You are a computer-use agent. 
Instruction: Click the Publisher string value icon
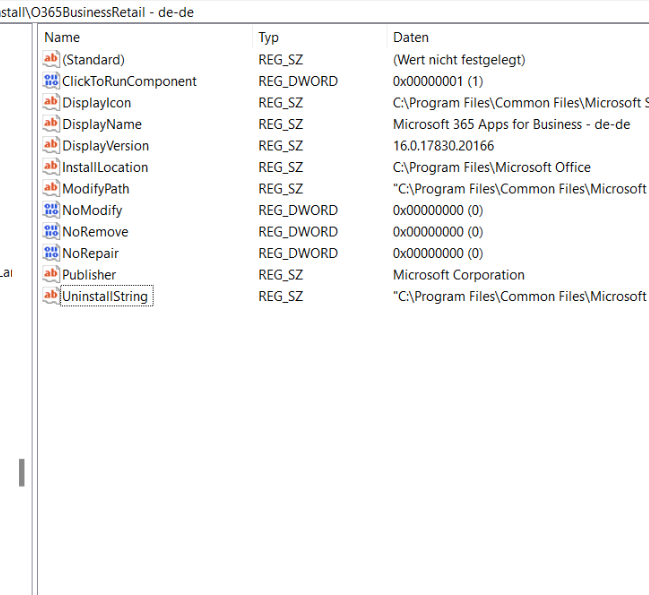(x=51, y=275)
